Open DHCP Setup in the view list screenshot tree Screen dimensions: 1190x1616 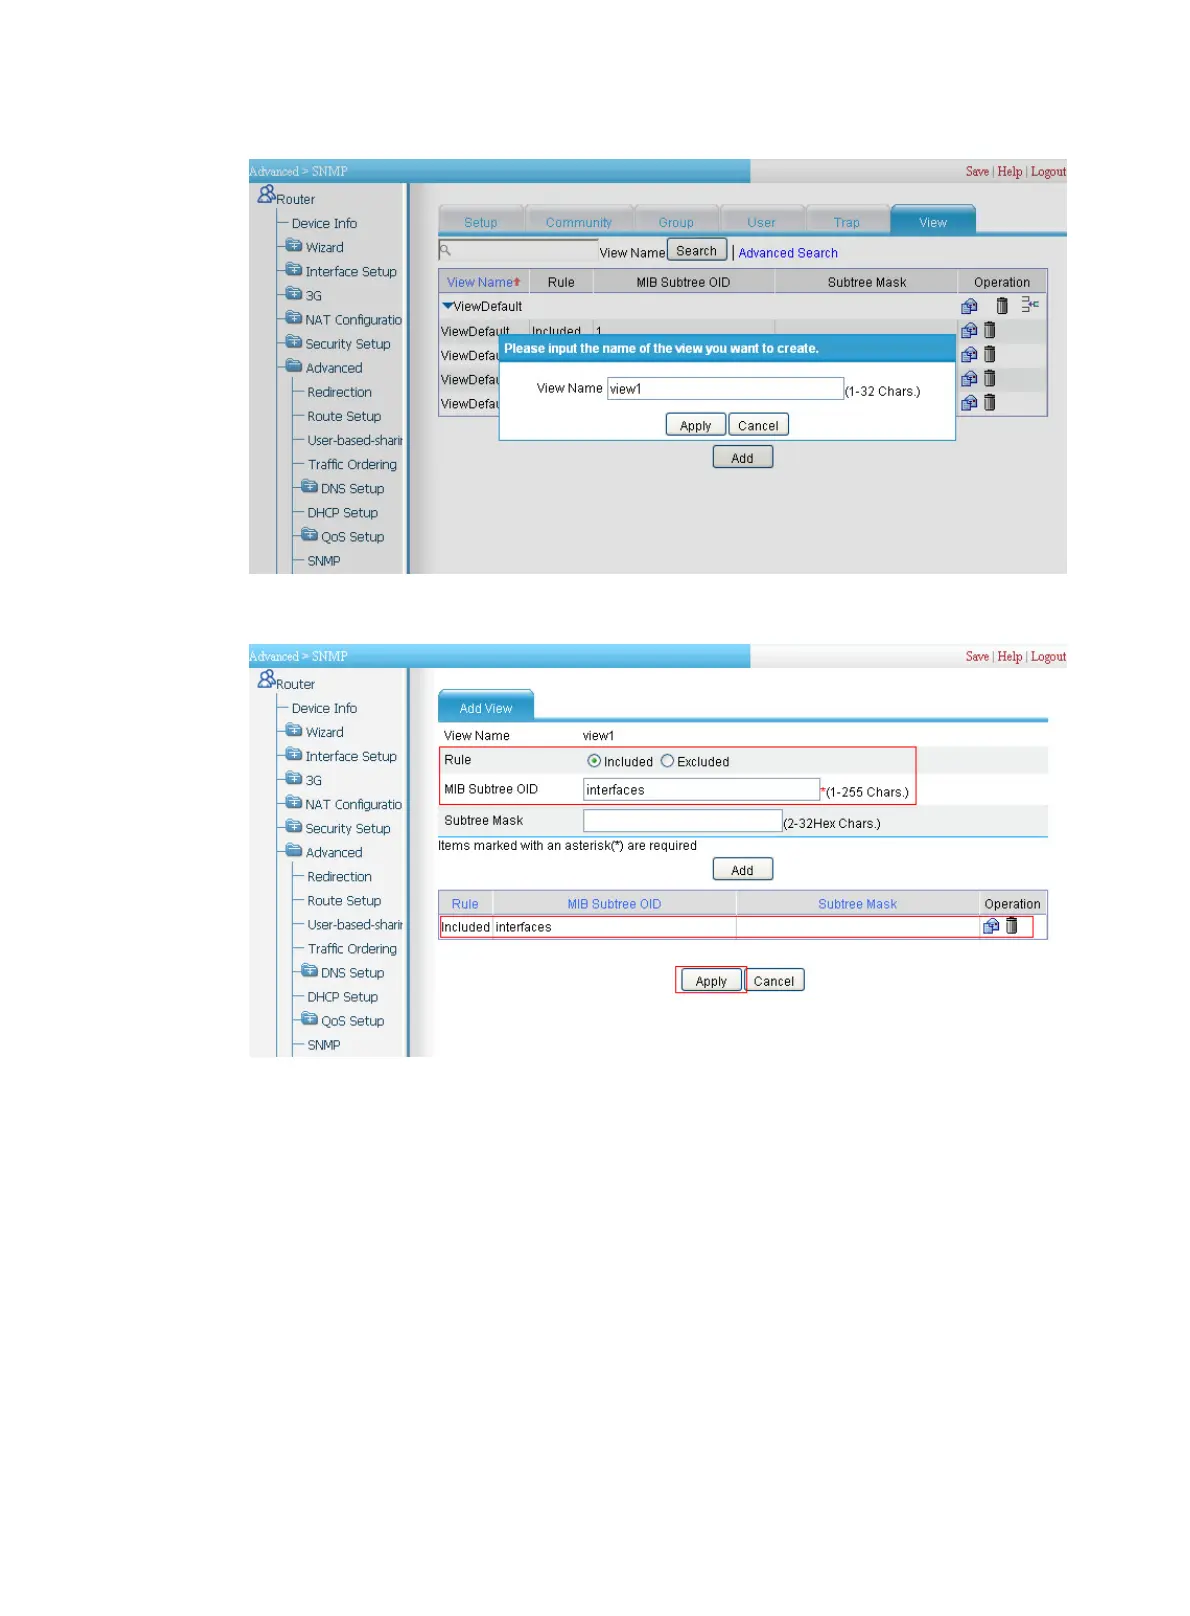click(x=342, y=512)
